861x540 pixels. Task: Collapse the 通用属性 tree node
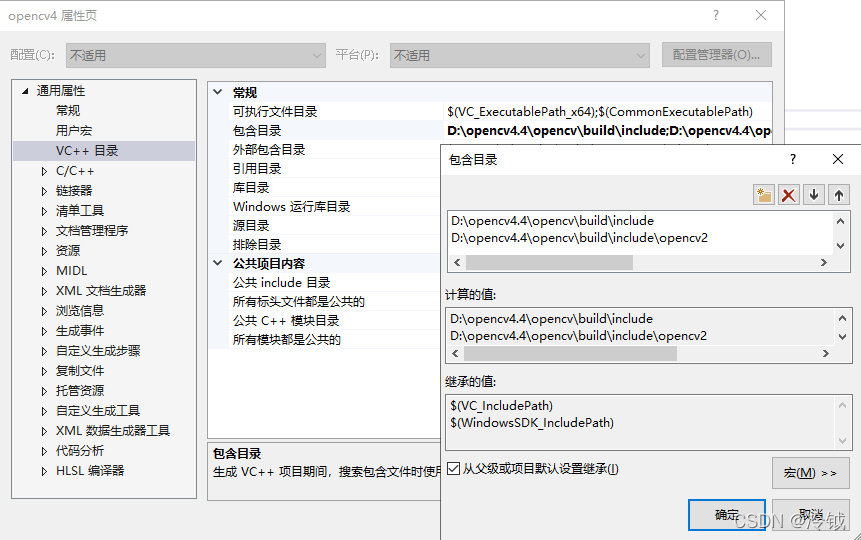point(25,91)
